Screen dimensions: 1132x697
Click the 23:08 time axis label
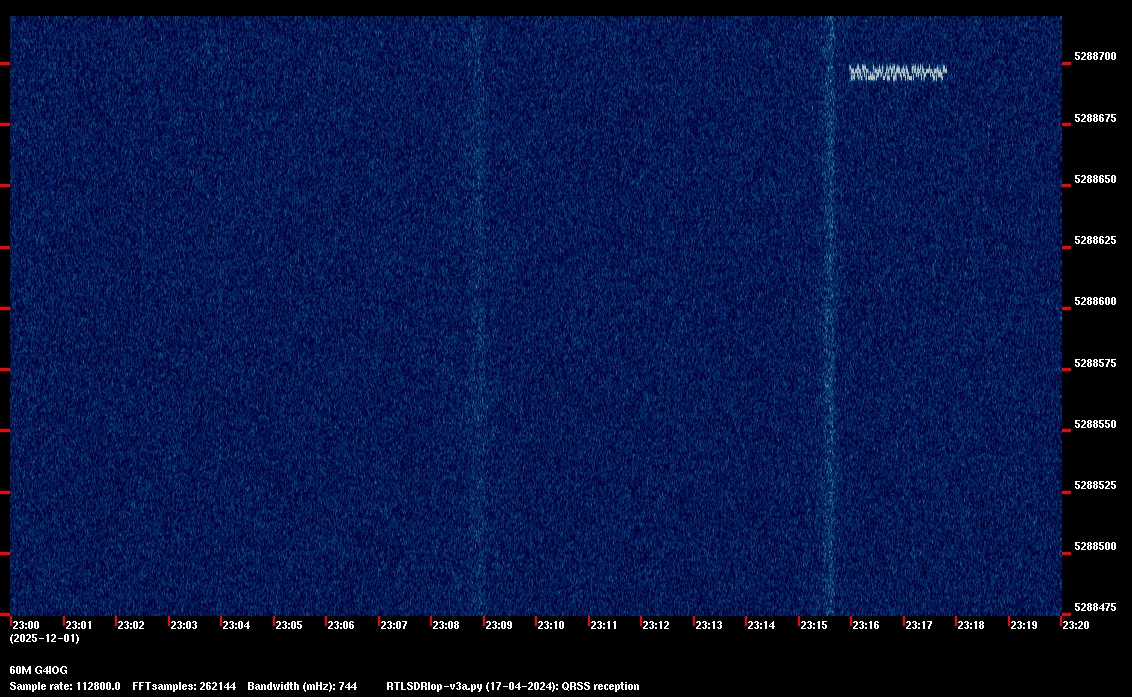tap(445, 625)
